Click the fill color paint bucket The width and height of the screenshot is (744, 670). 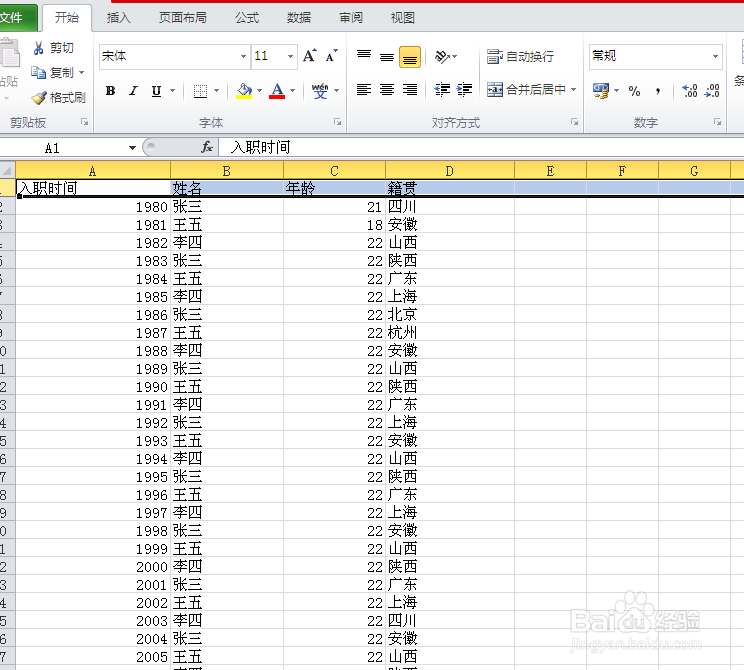(244, 91)
